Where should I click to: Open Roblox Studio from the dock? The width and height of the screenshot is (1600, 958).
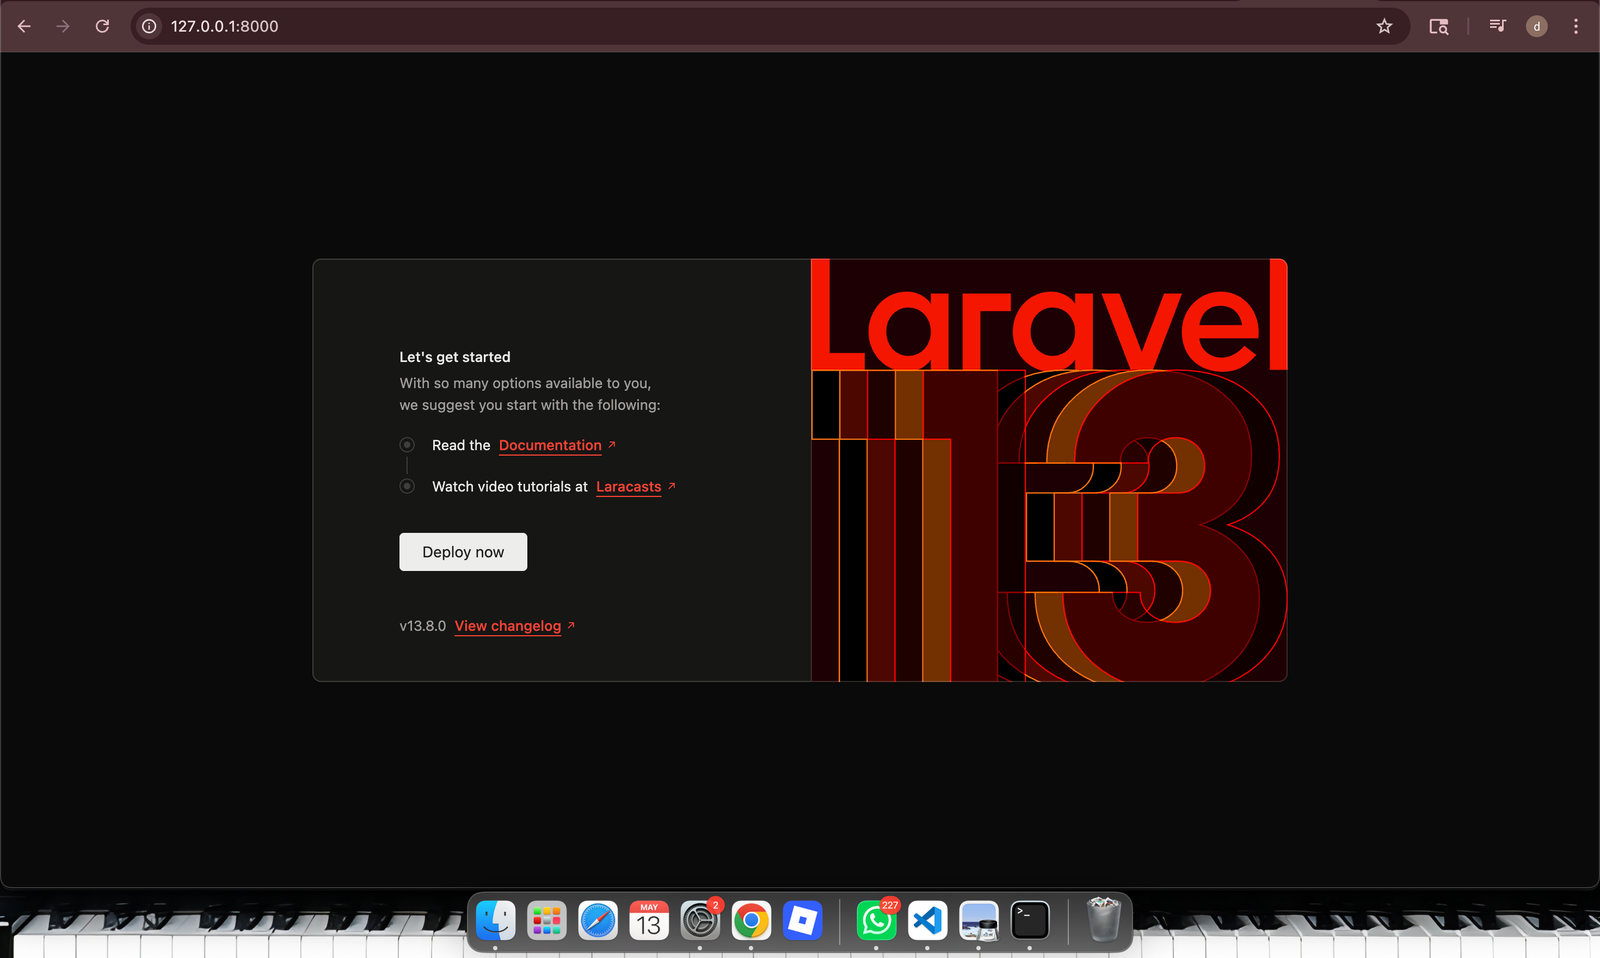coord(802,920)
